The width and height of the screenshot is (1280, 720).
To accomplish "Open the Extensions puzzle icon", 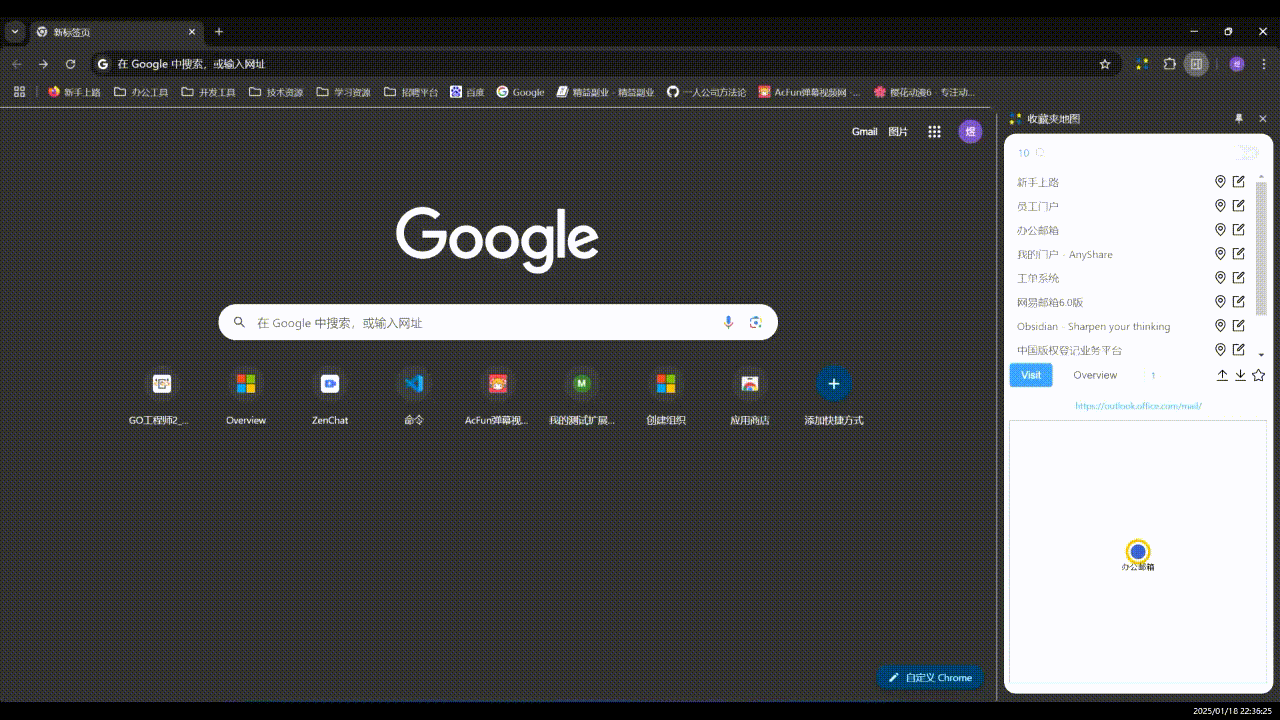I will click(1169, 64).
